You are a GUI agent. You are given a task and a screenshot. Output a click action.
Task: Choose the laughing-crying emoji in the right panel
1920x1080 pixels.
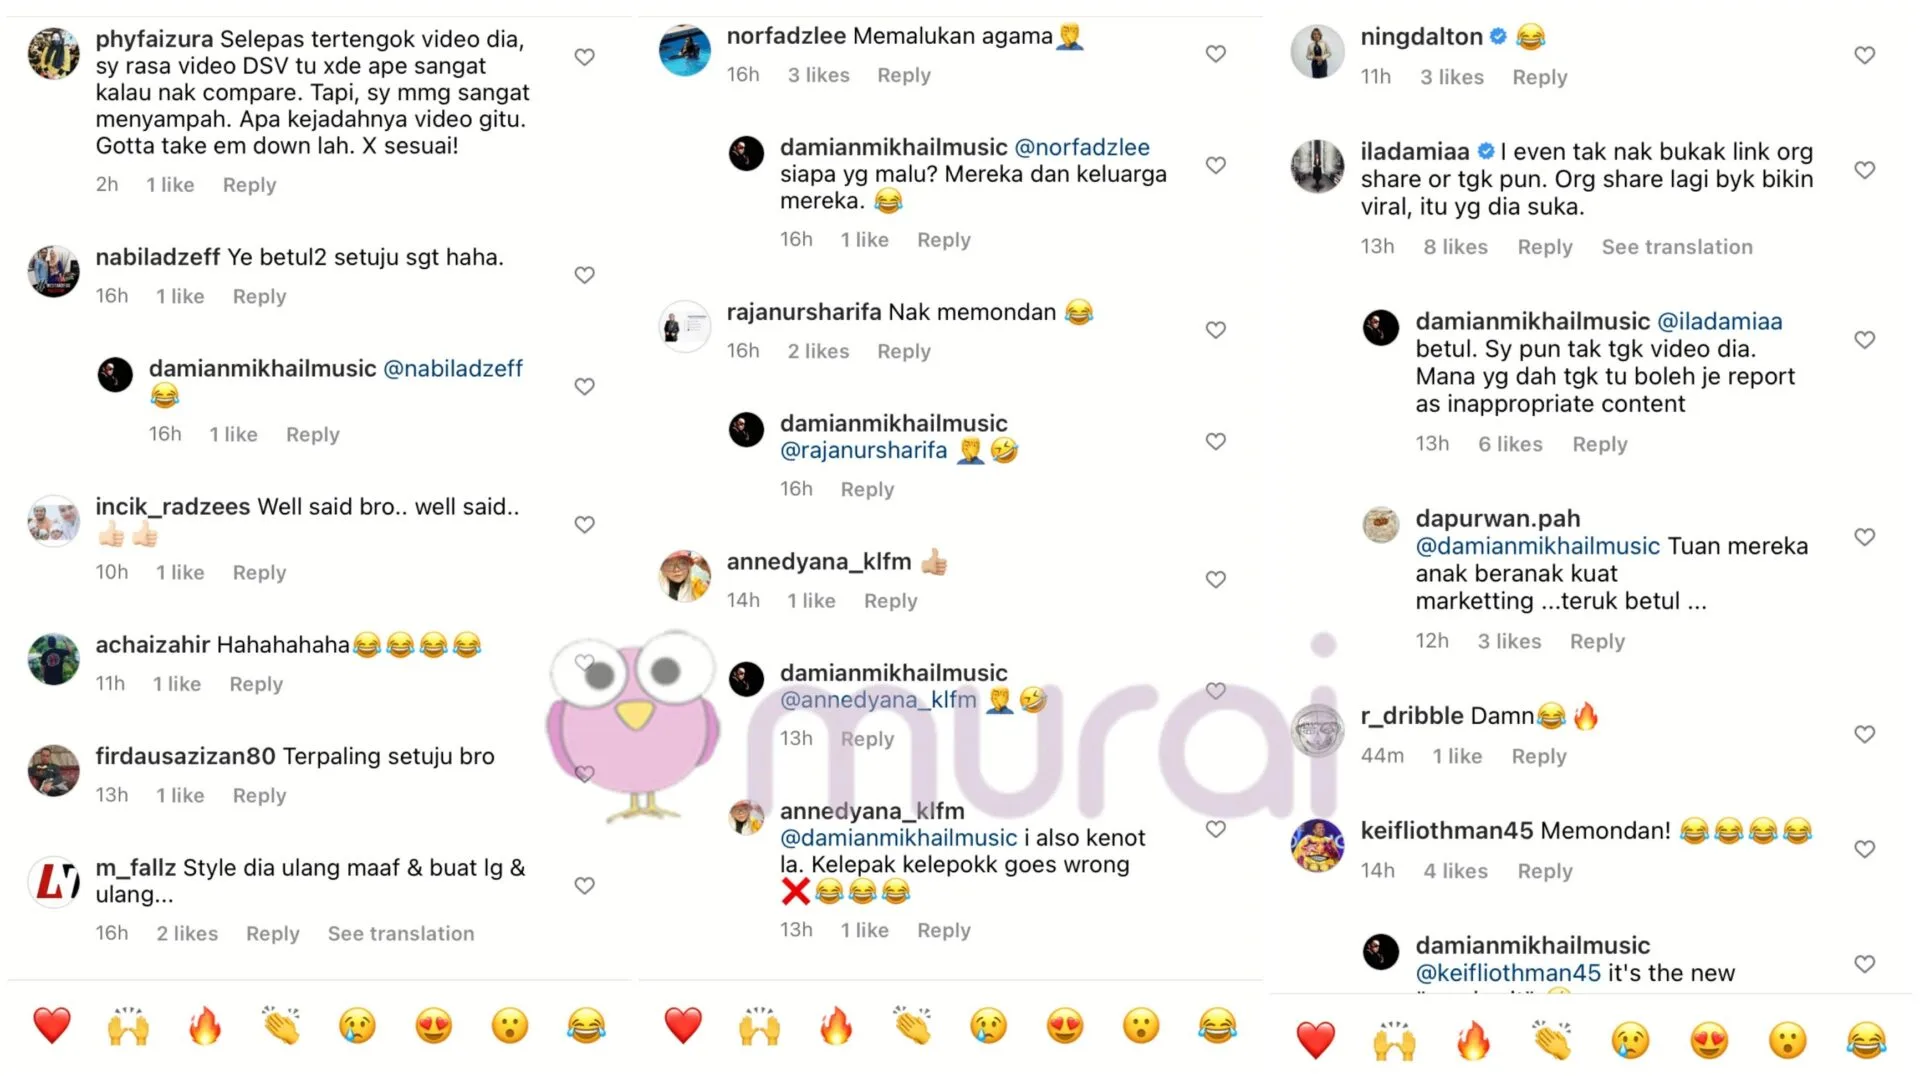pyautogui.click(x=1865, y=1041)
